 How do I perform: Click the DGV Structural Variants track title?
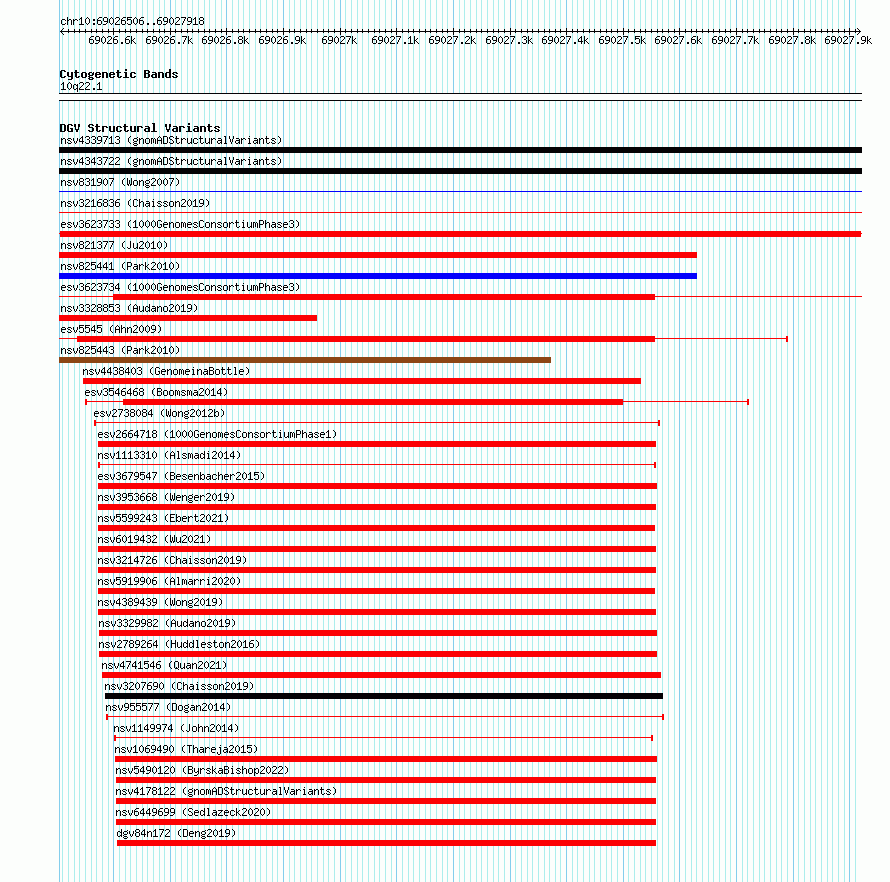coord(140,128)
